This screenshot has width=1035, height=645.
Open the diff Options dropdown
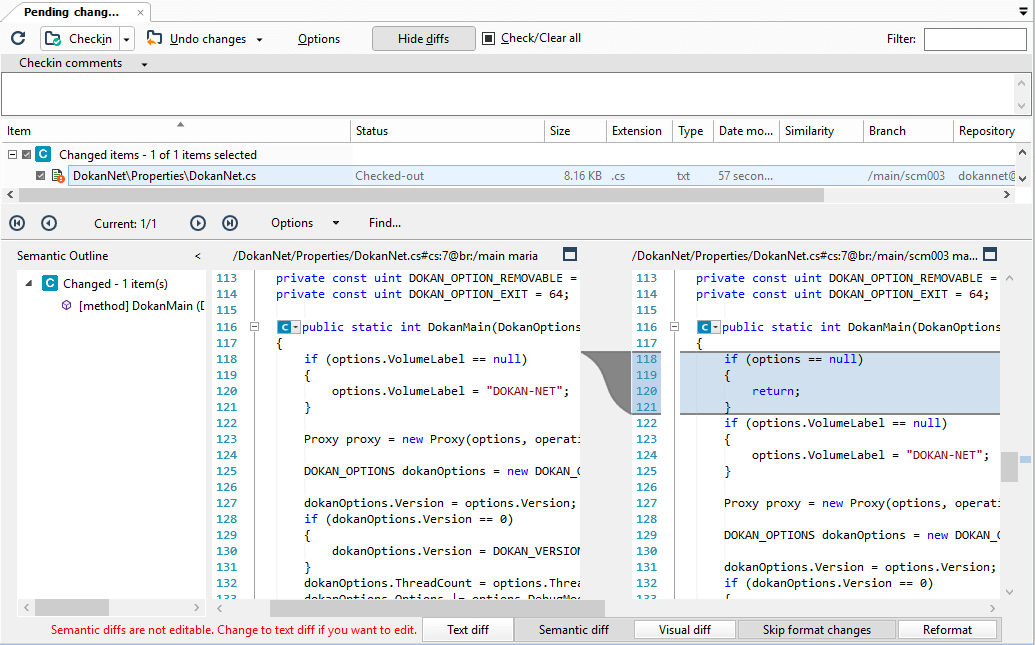(305, 223)
